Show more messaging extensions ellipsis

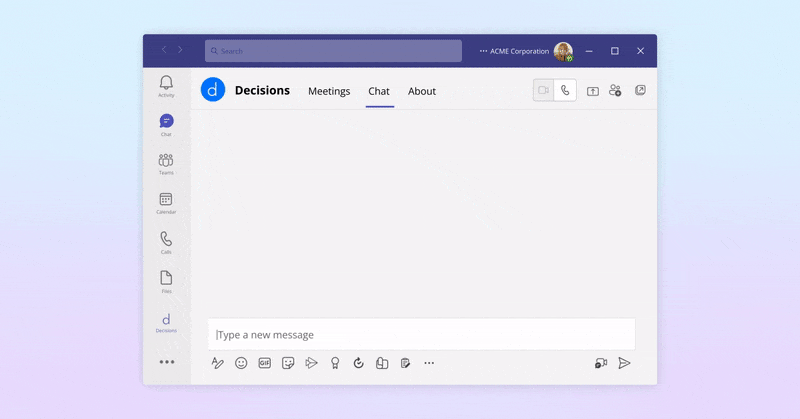pos(429,363)
